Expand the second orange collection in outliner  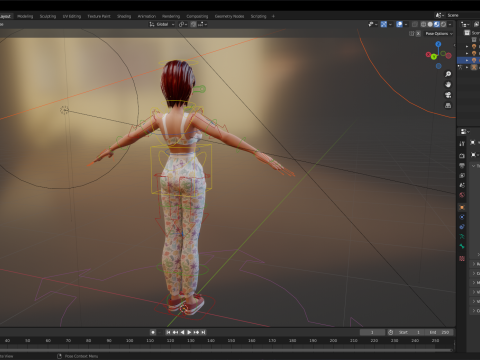click(467, 53)
